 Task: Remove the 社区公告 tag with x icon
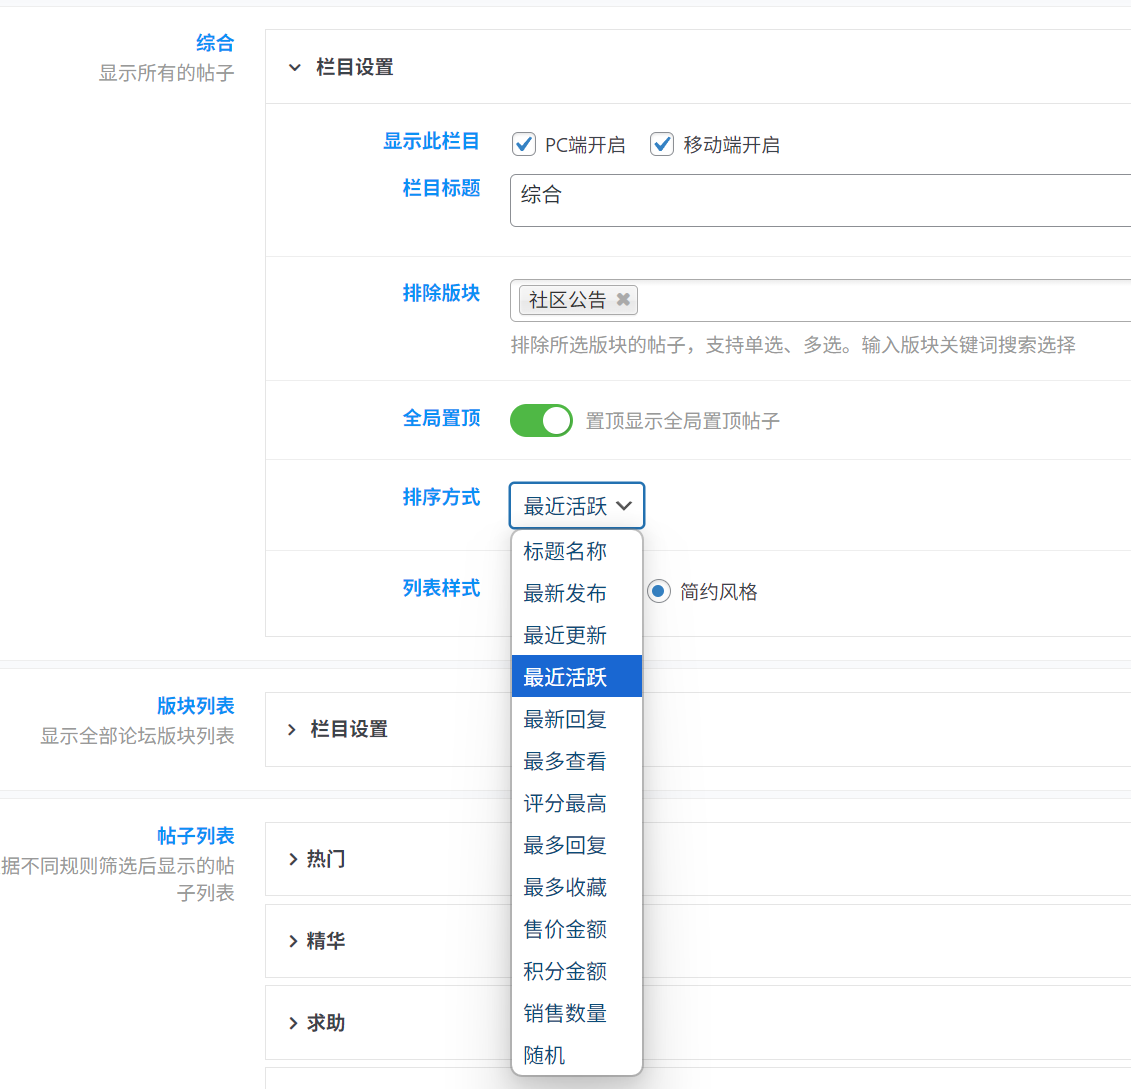click(623, 299)
